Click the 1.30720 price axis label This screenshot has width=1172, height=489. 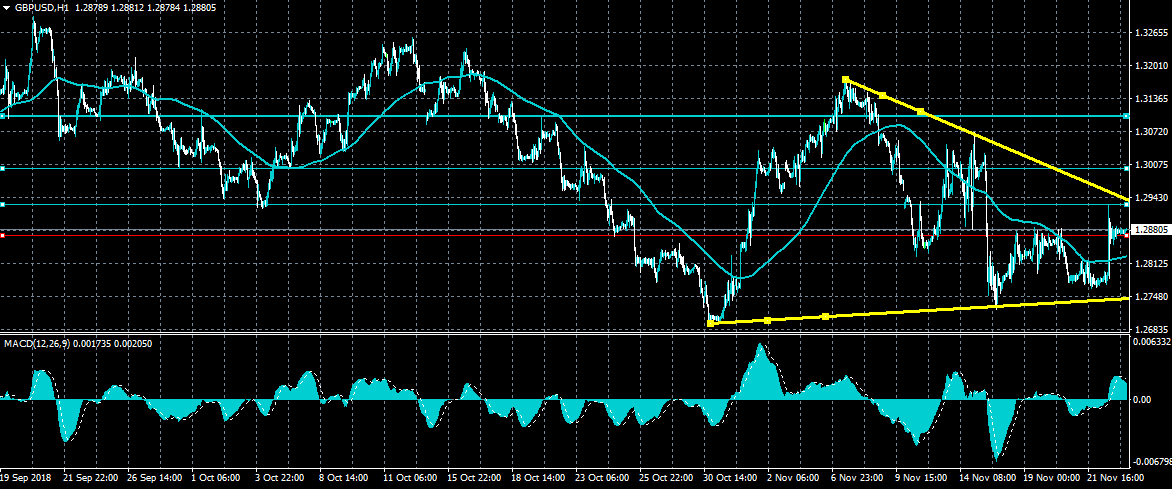(1151, 132)
